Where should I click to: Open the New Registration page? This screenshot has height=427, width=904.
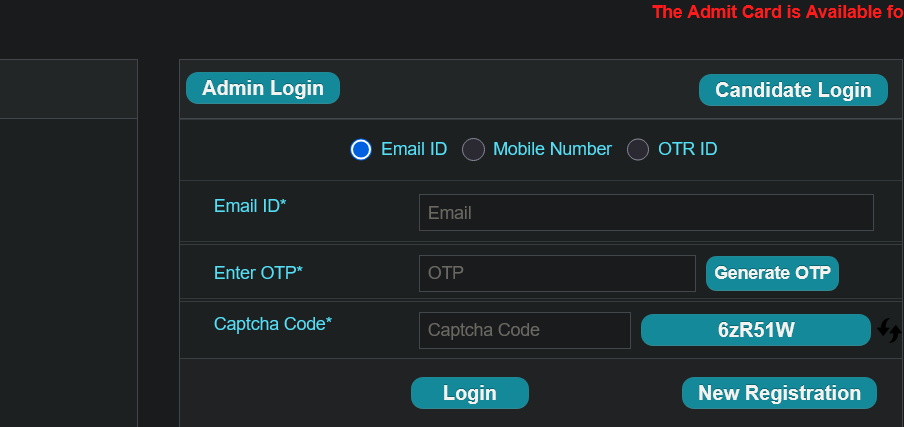click(779, 393)
